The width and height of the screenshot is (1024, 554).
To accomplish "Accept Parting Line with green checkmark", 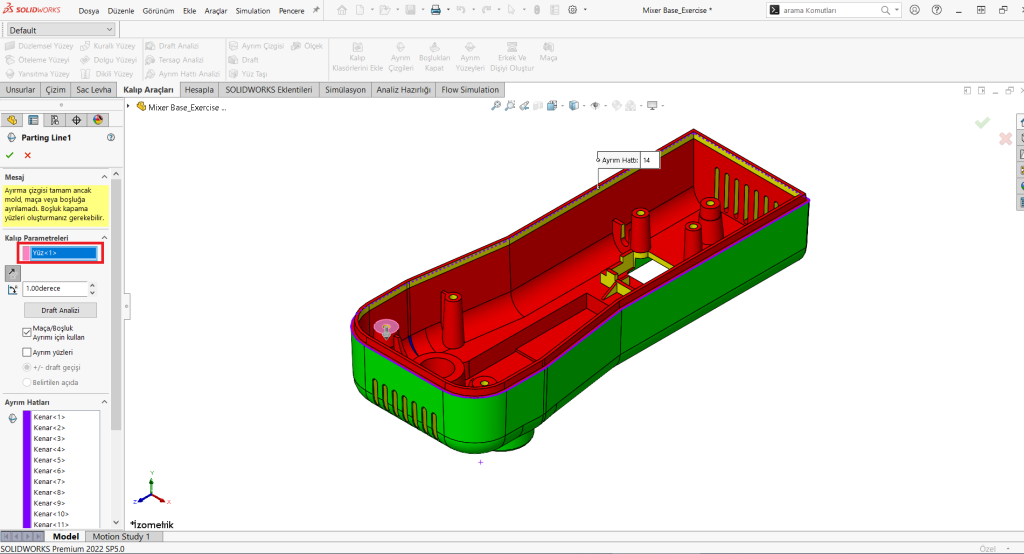I will pyautogui.click(x=10, y=155).
